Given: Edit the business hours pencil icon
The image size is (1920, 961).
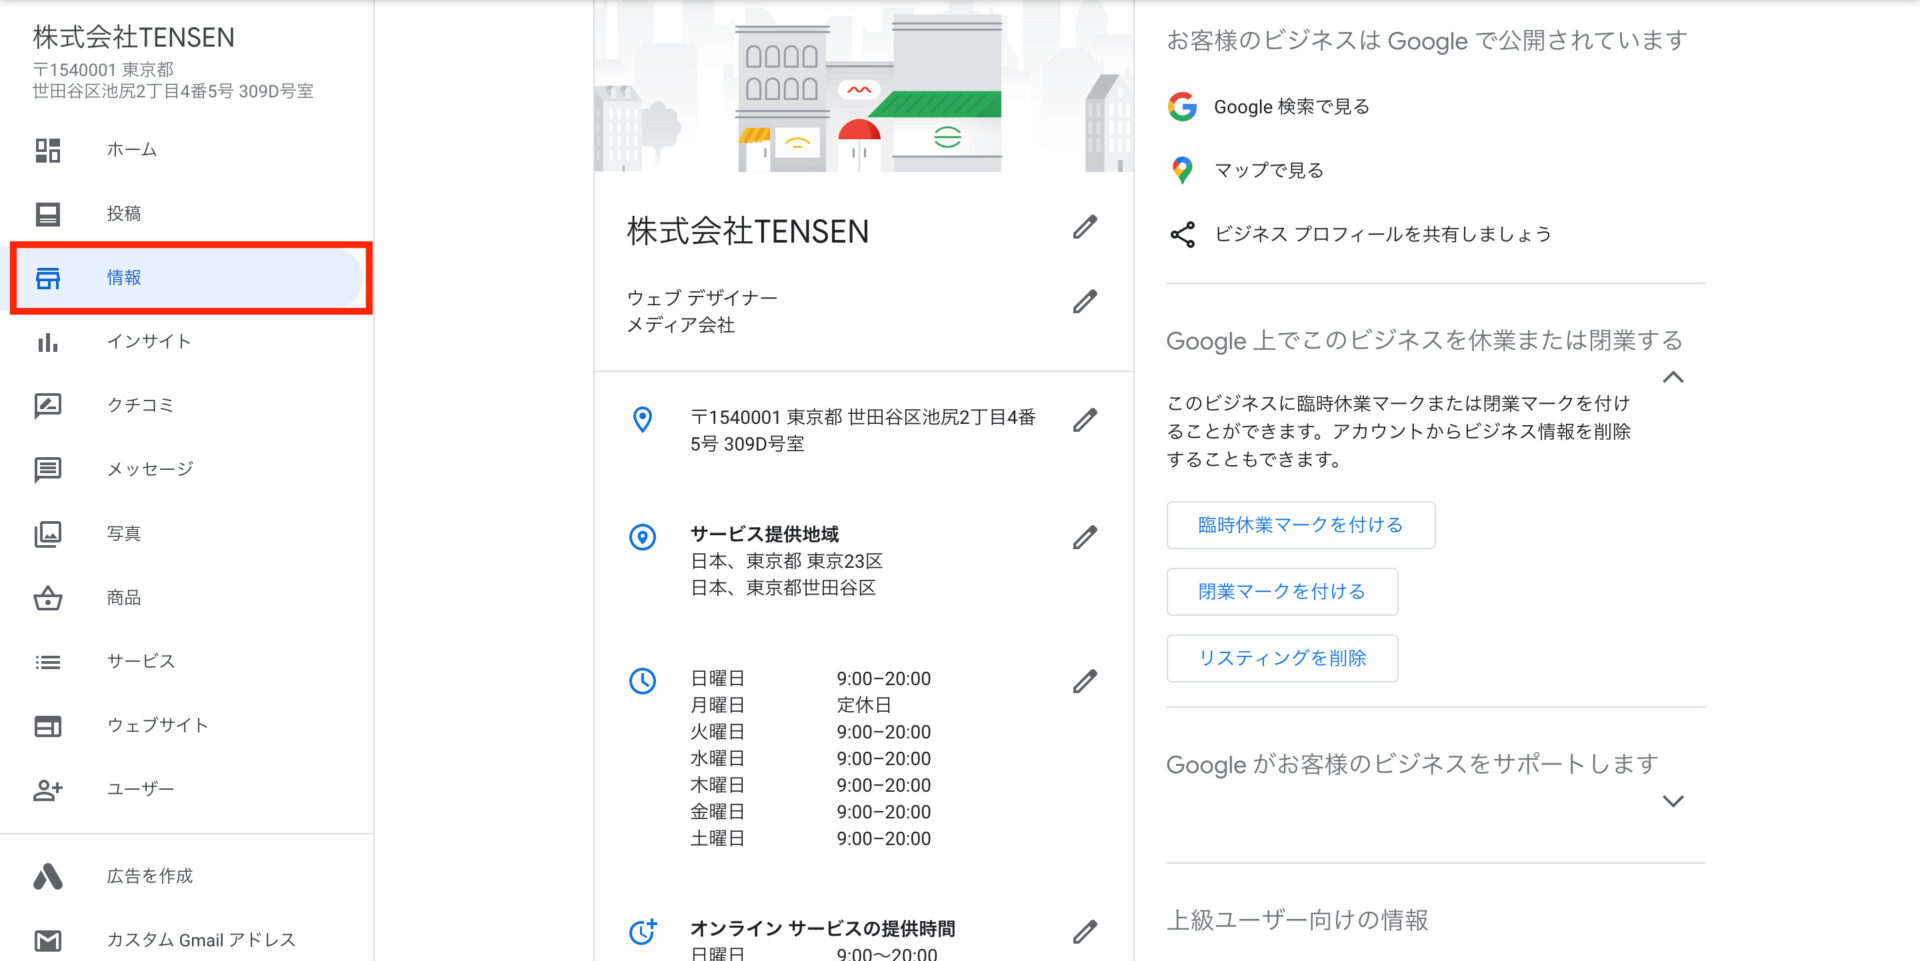Looking at the screenshot, I should tap(1085, 682).
